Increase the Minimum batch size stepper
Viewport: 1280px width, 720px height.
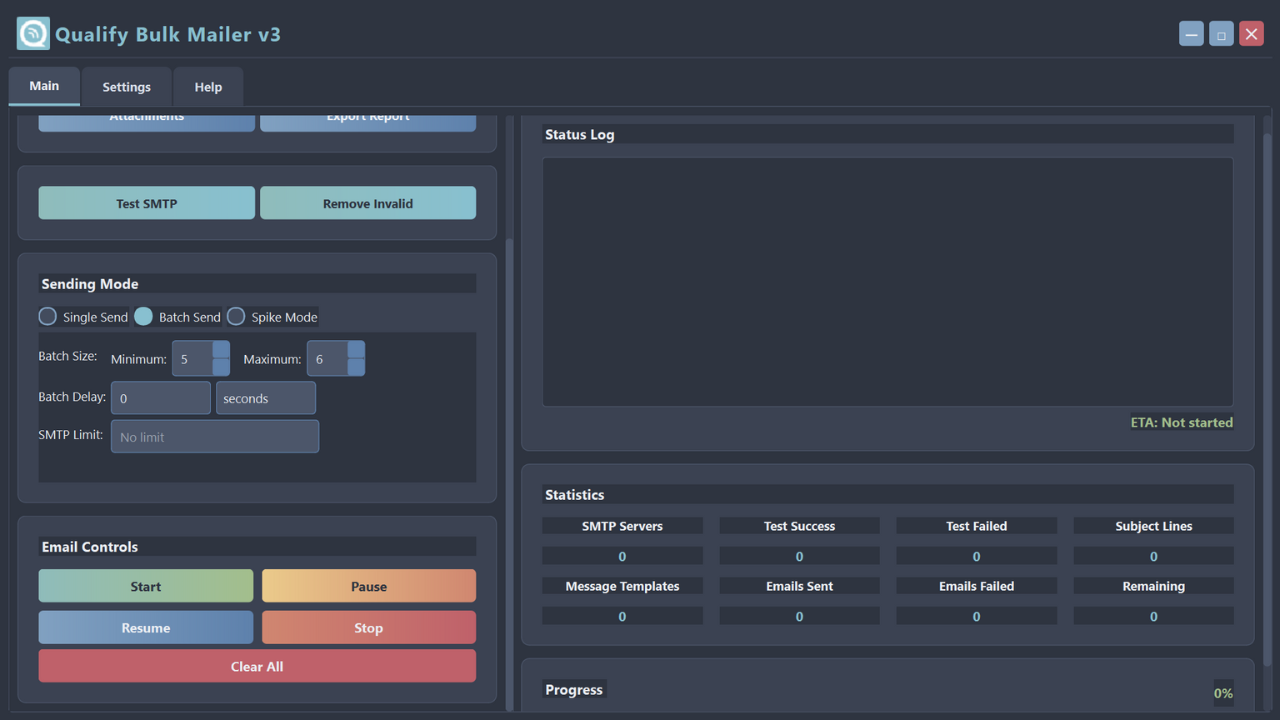pyautogui.click(x=221, y=350)
